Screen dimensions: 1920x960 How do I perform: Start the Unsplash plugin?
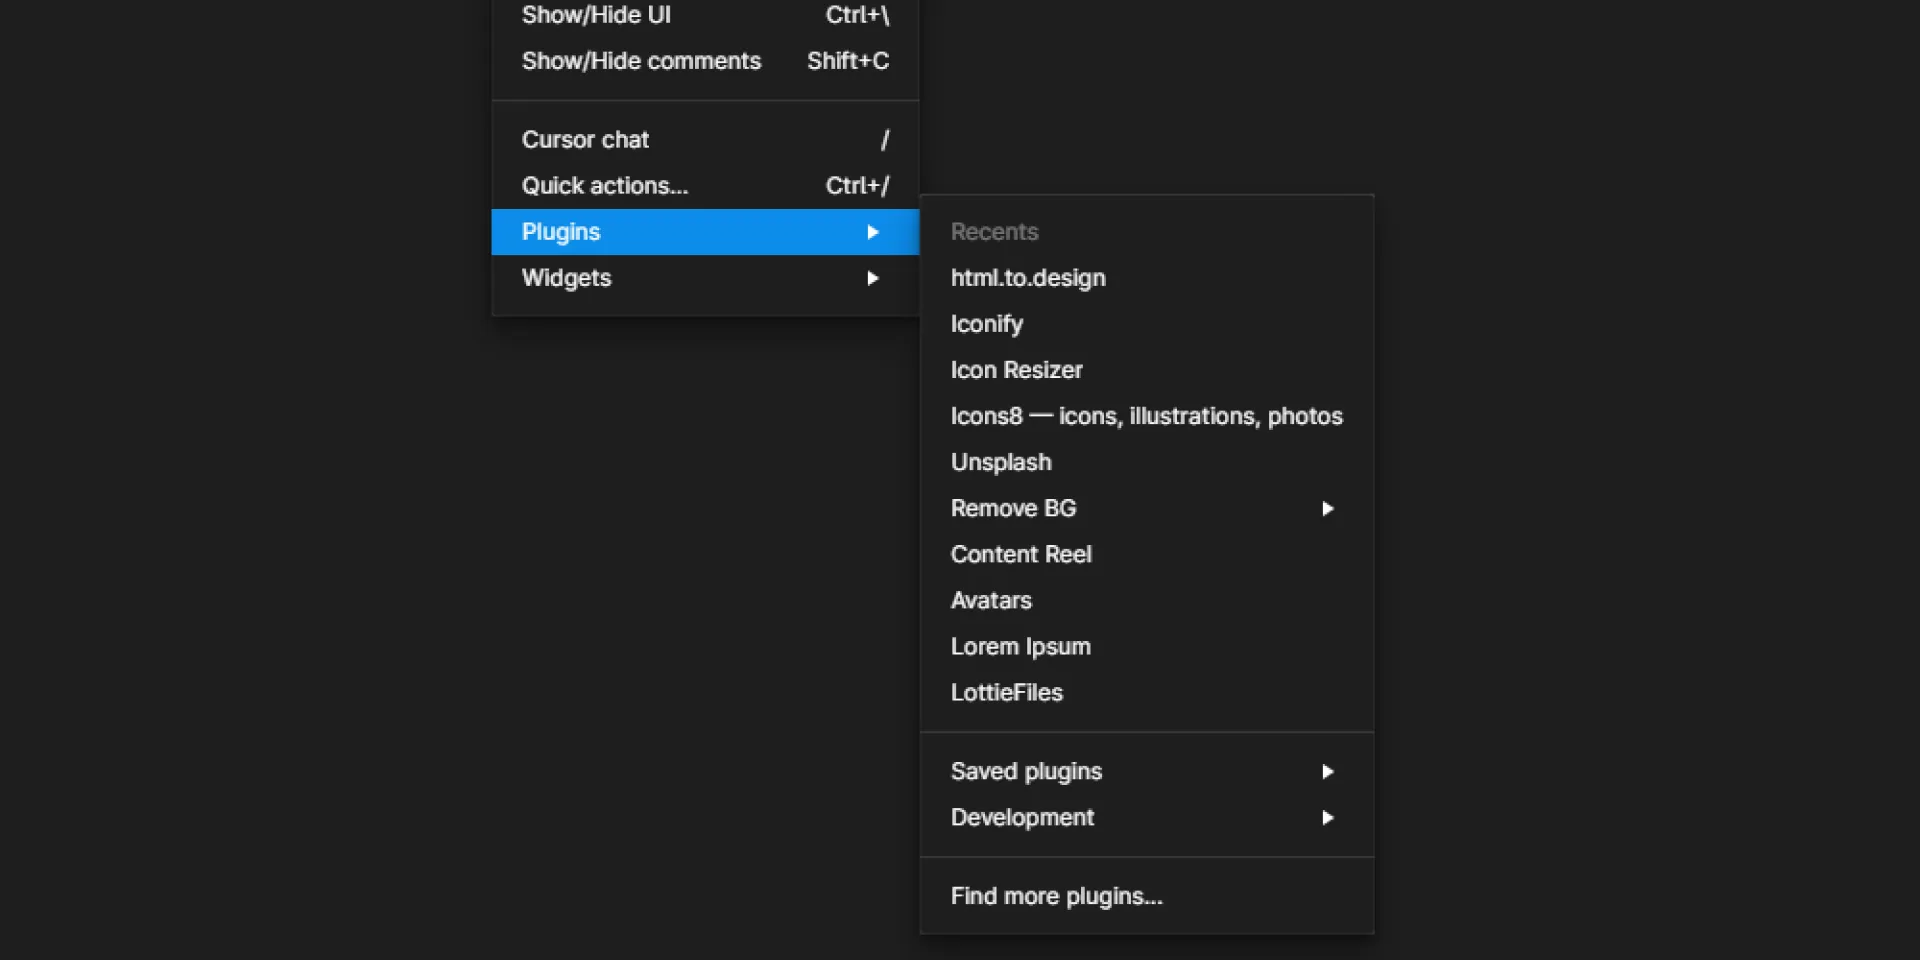(x=1147, y=462)
